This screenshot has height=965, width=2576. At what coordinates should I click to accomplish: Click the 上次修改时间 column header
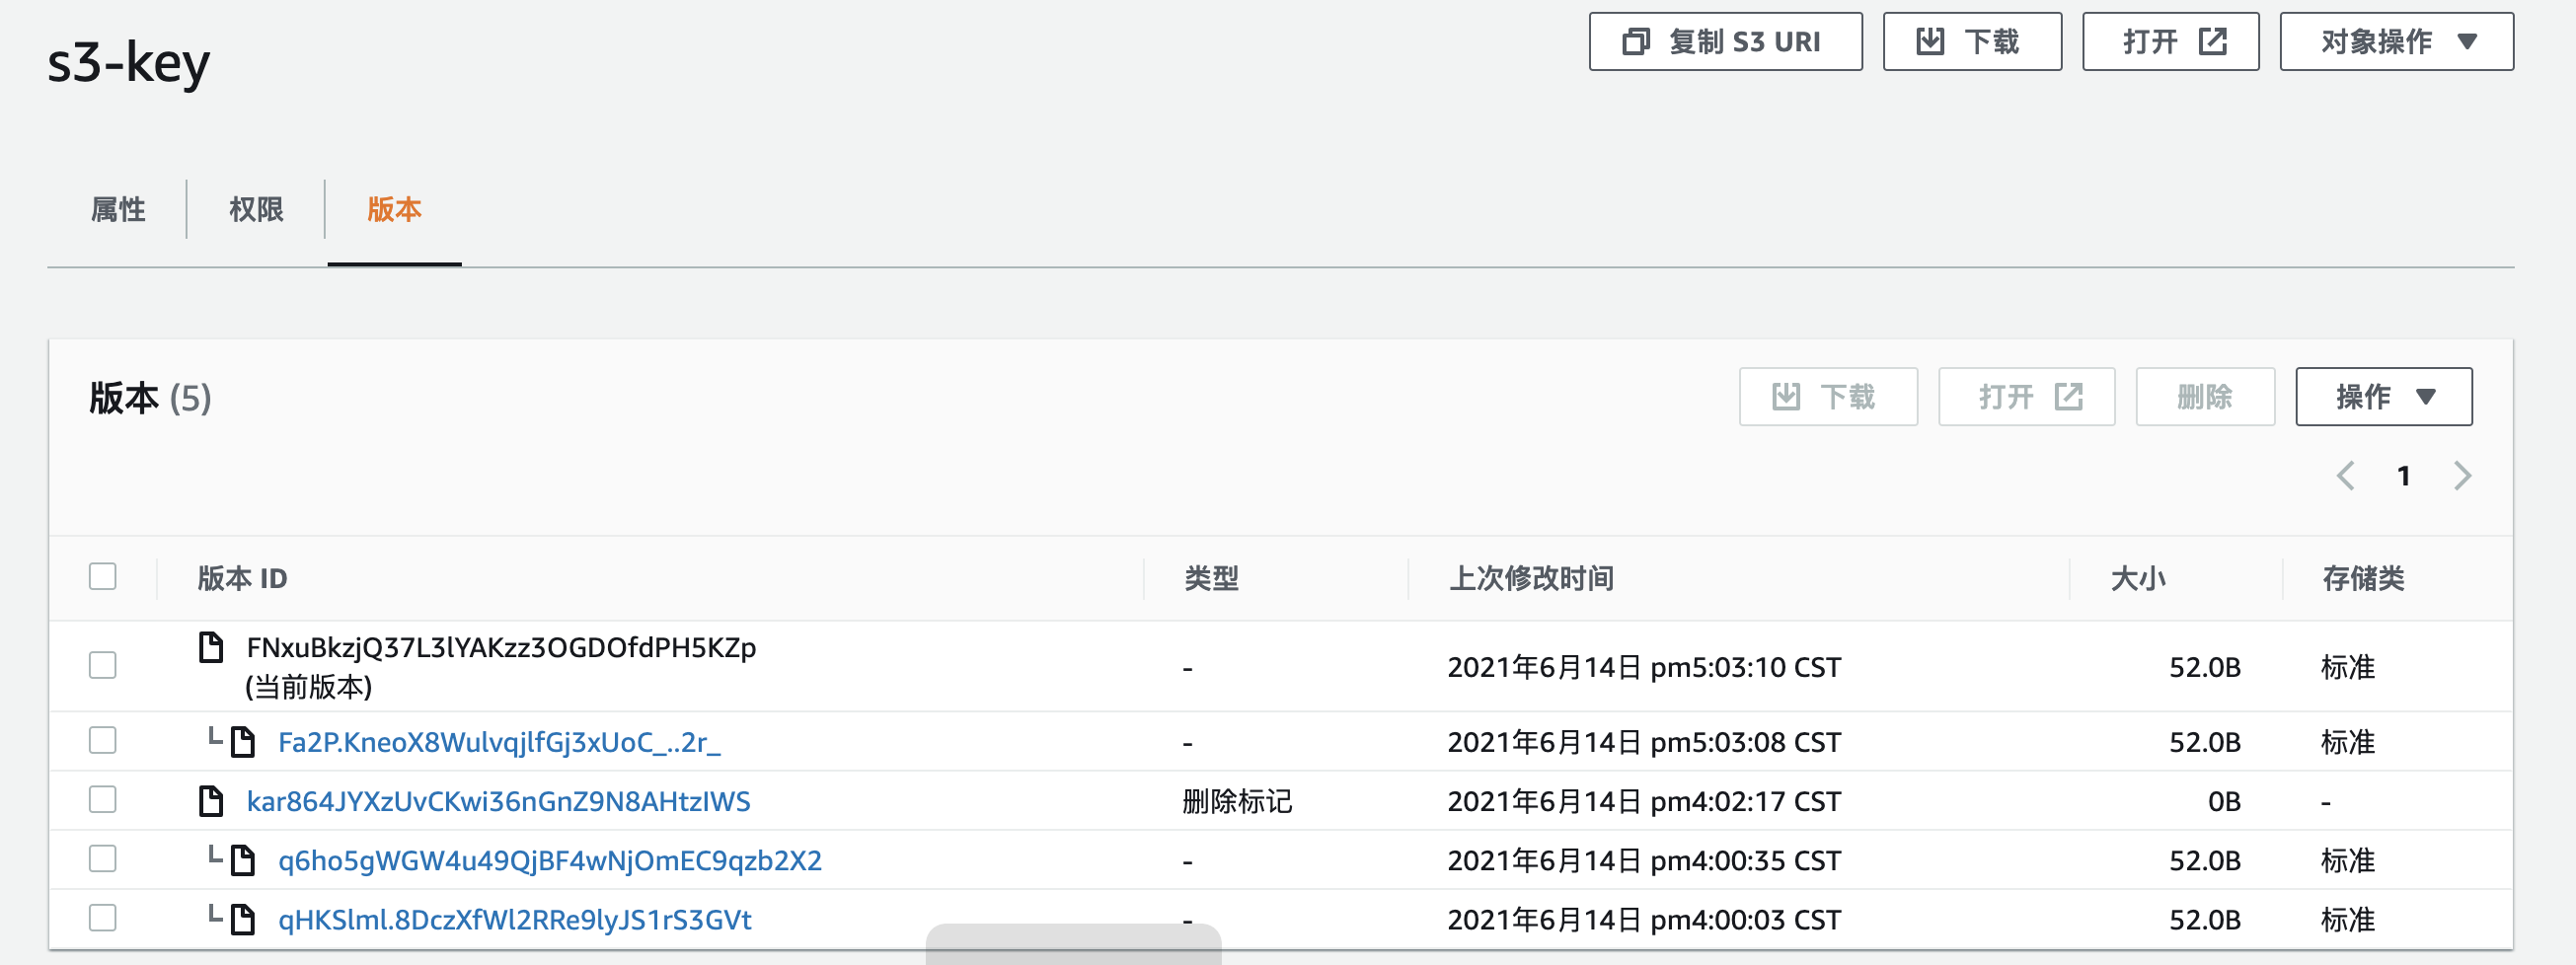1530,578
